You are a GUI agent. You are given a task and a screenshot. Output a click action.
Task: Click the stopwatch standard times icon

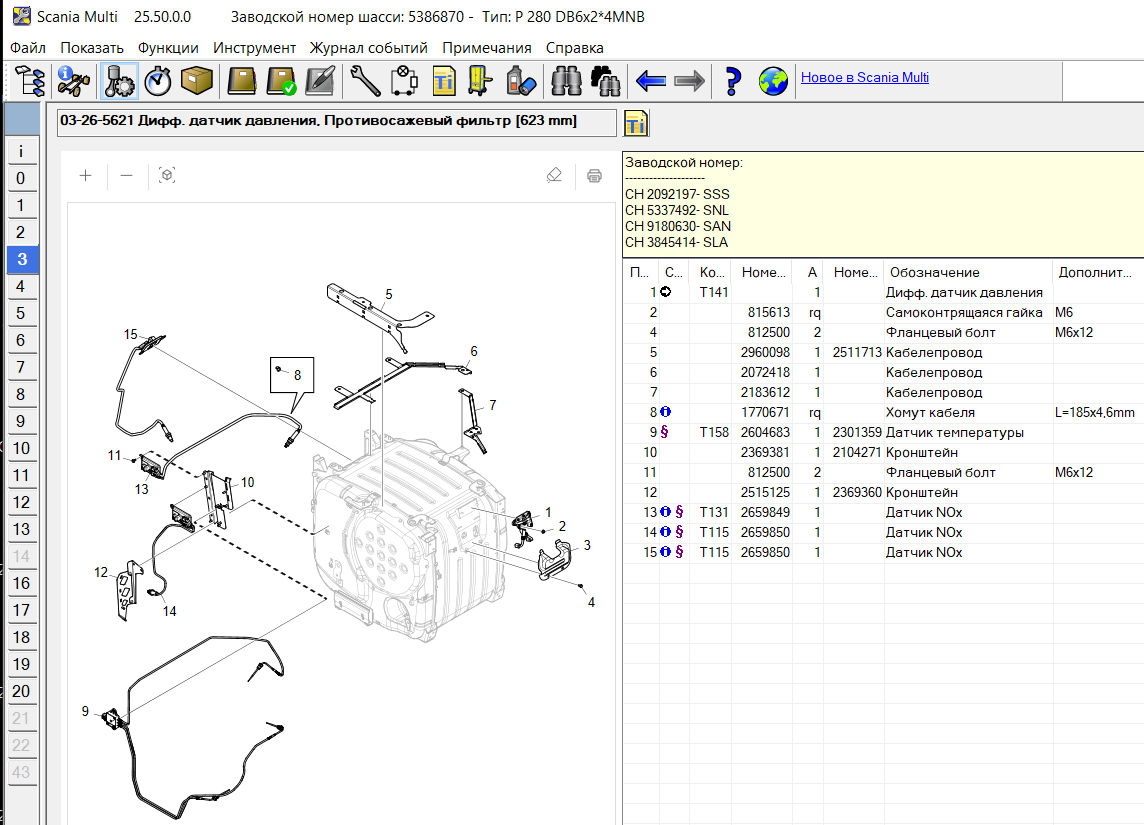pyautogui.click(x=158, y=80)
